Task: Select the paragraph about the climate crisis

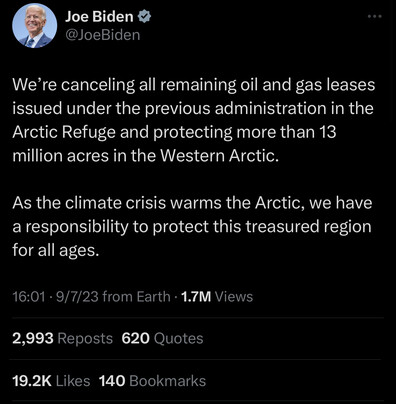Action: coord(192,226)
